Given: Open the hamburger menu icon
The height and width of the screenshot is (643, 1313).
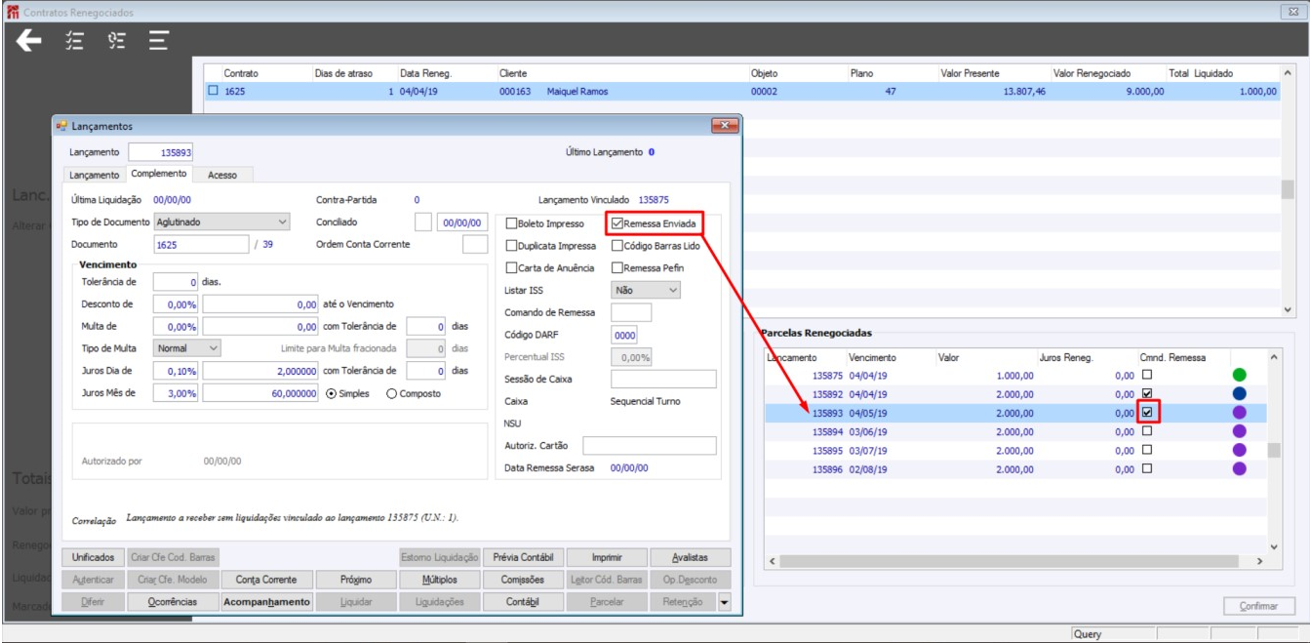Looking at the screenshot, I should (159, 41).
